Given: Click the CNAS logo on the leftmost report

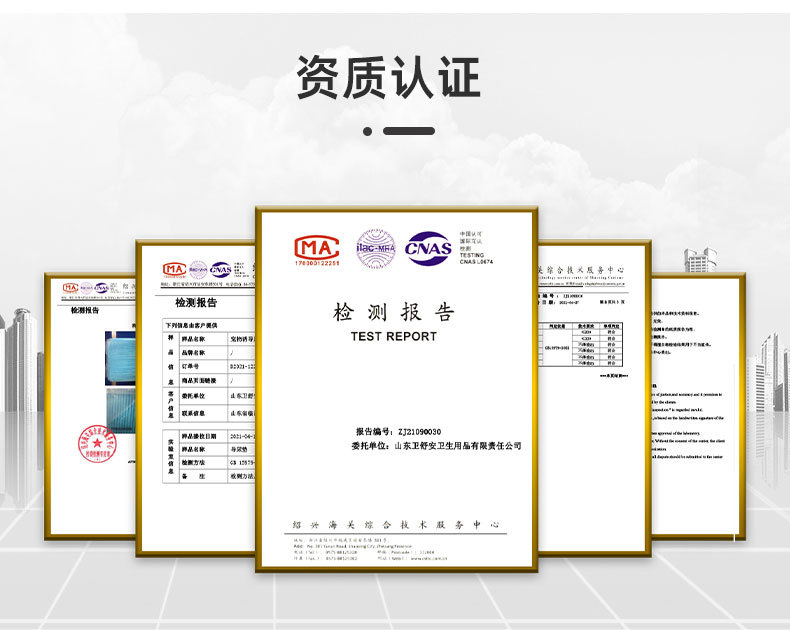Looking at the screenshot, I should (102, 288).
